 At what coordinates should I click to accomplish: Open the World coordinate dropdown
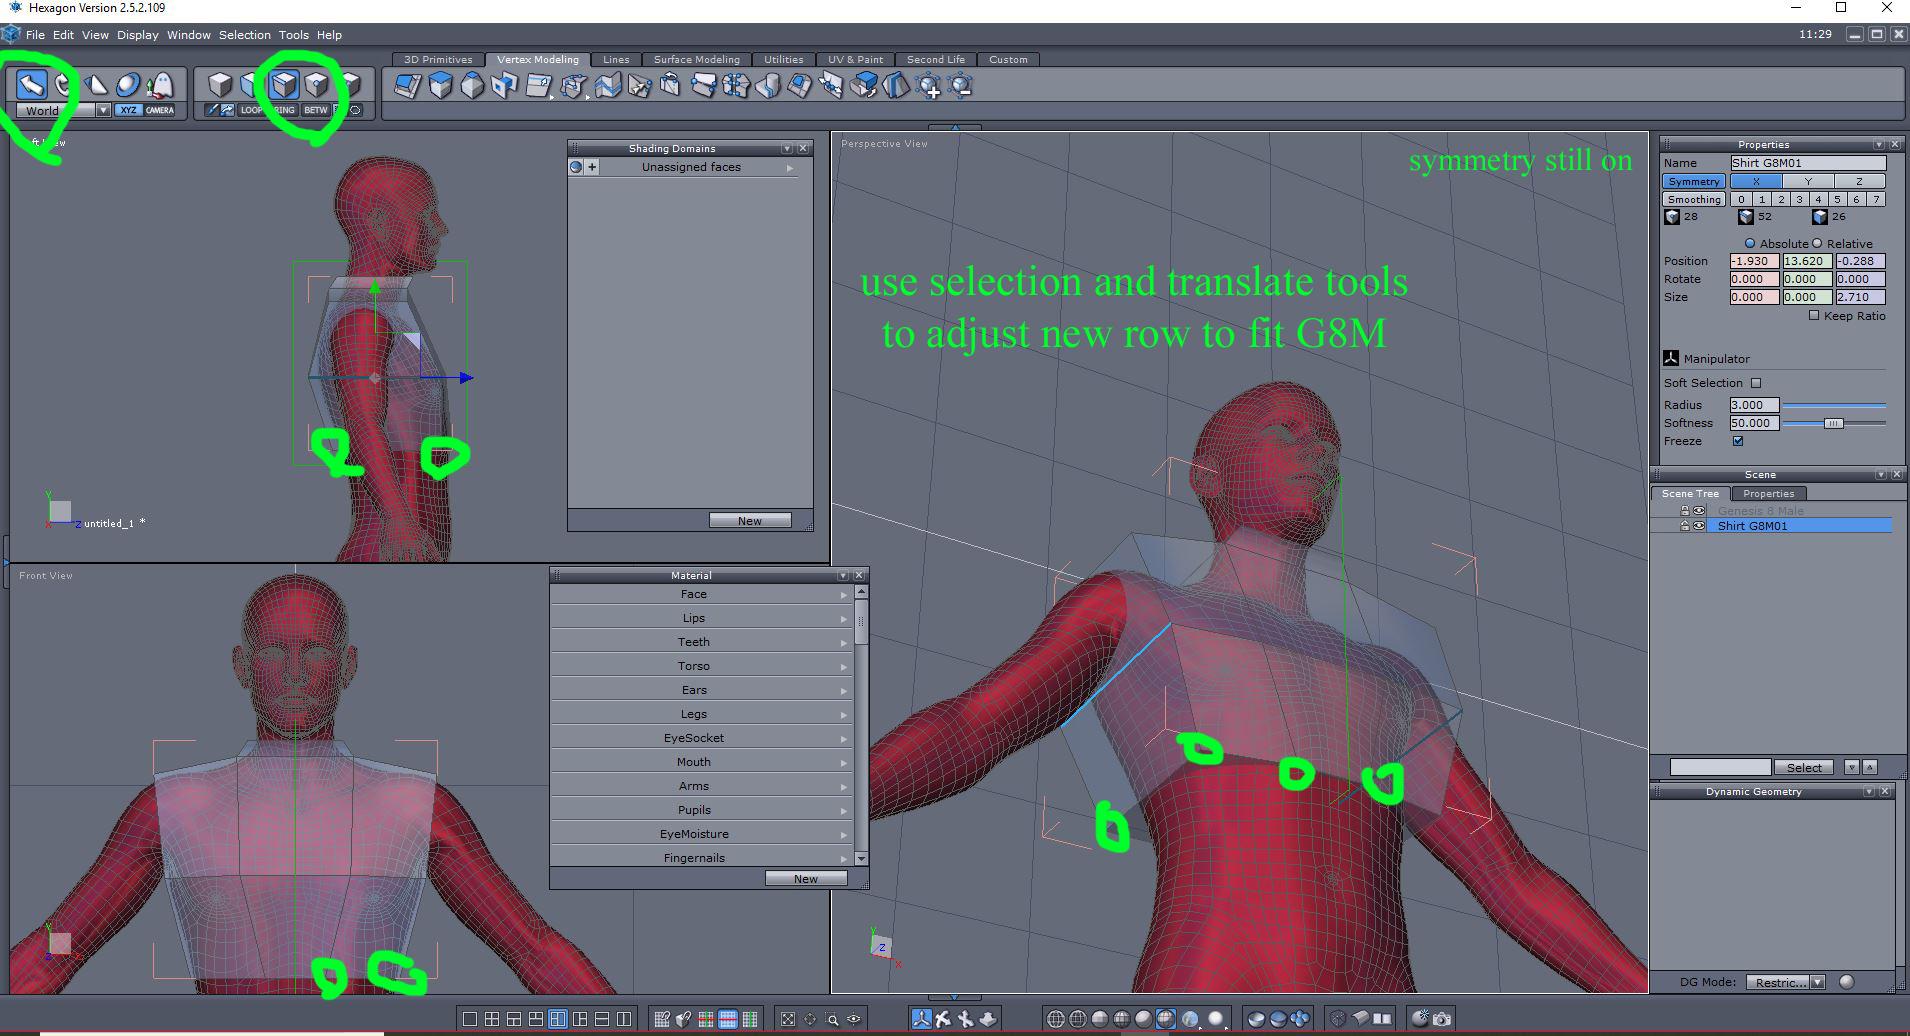(x=103, y=110)
